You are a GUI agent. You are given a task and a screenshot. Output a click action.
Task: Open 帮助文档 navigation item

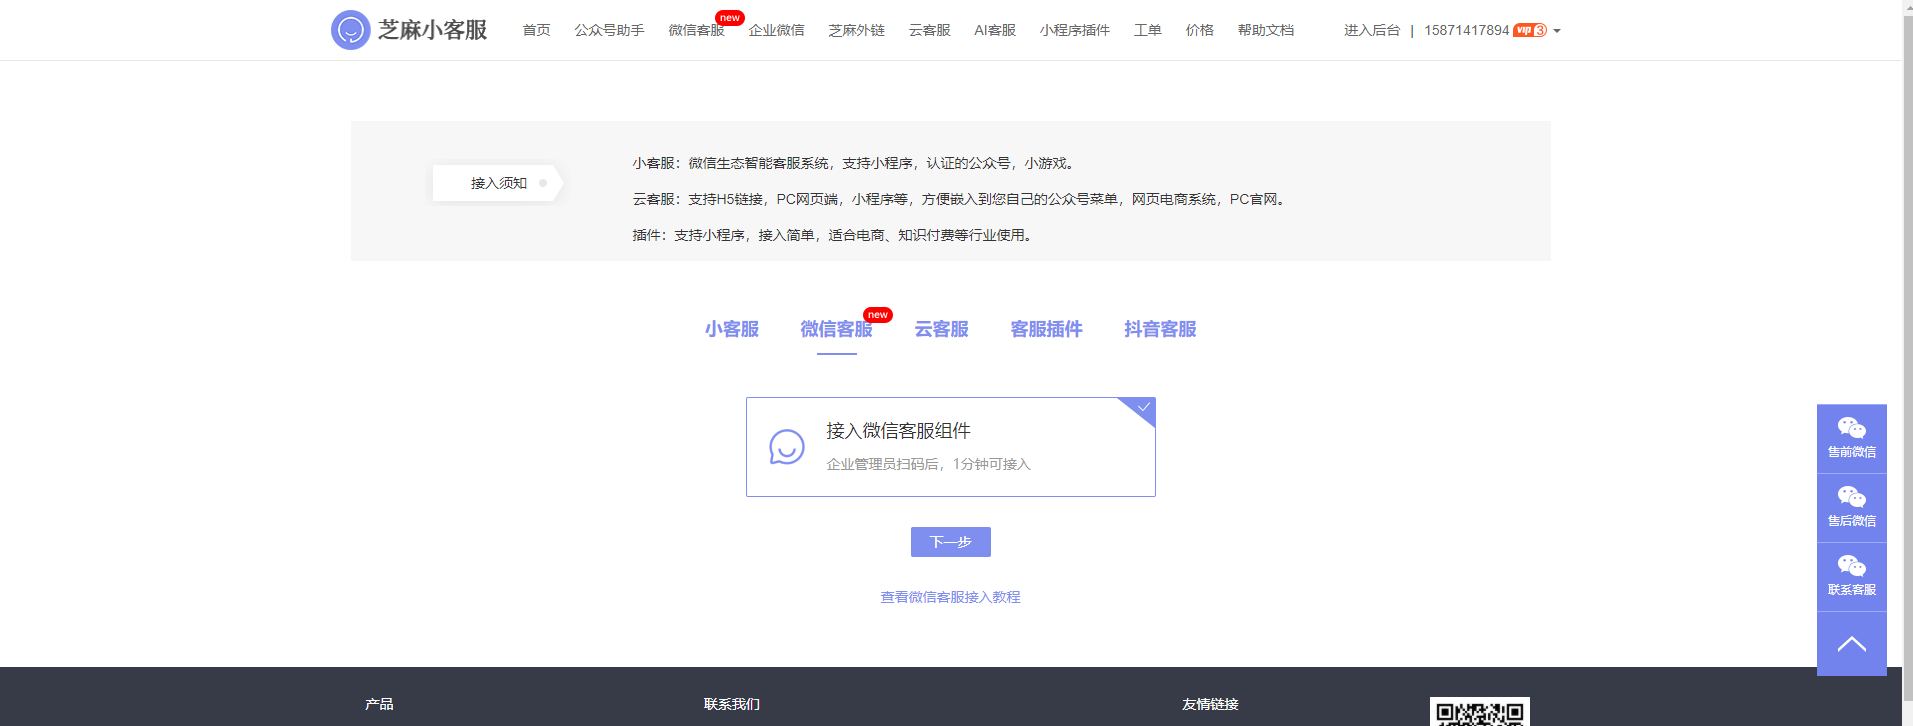coord(1265,30)
